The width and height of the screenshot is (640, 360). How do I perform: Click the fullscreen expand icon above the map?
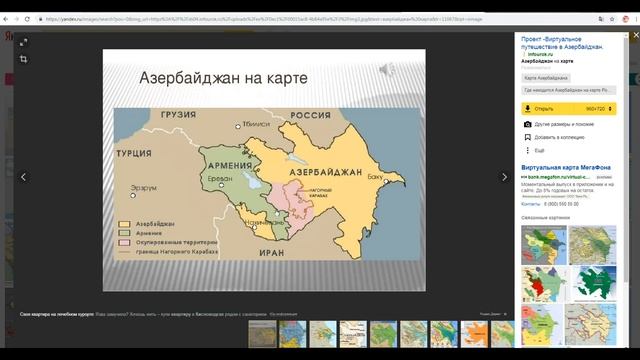(x=23, y=42)
